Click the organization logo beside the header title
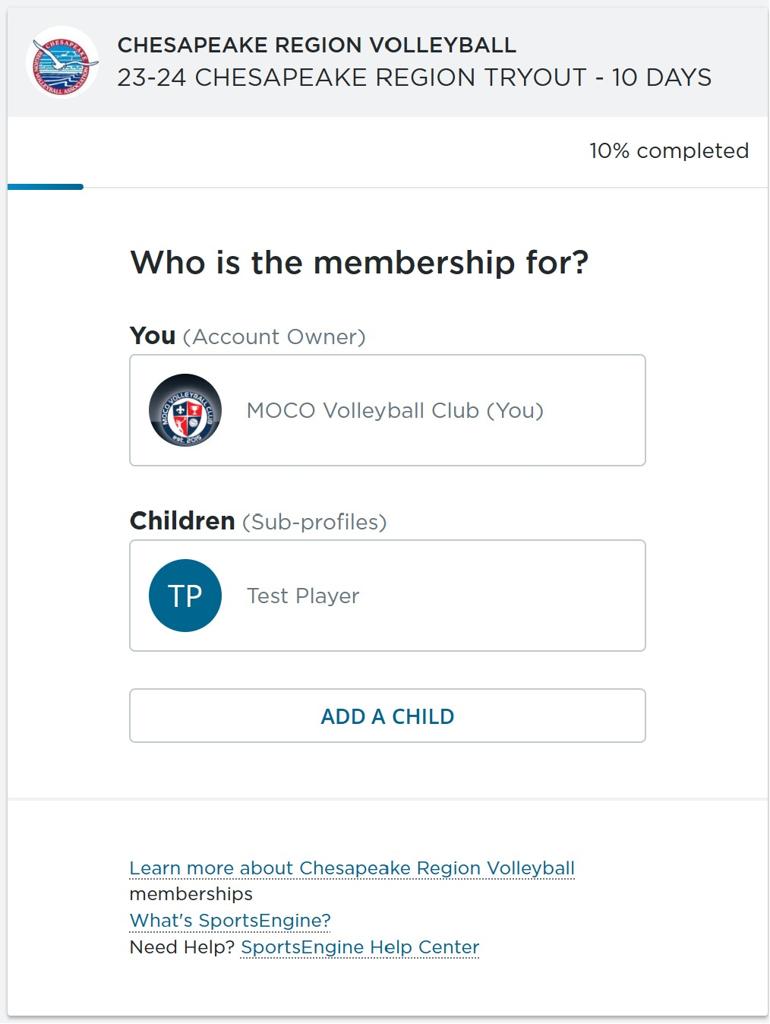 point(62,60)
